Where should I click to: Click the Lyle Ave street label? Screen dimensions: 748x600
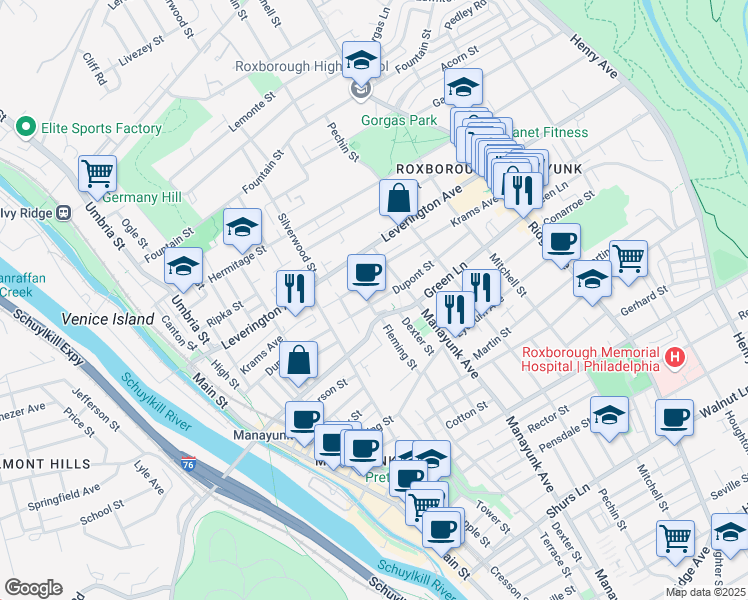click(149, 477)
